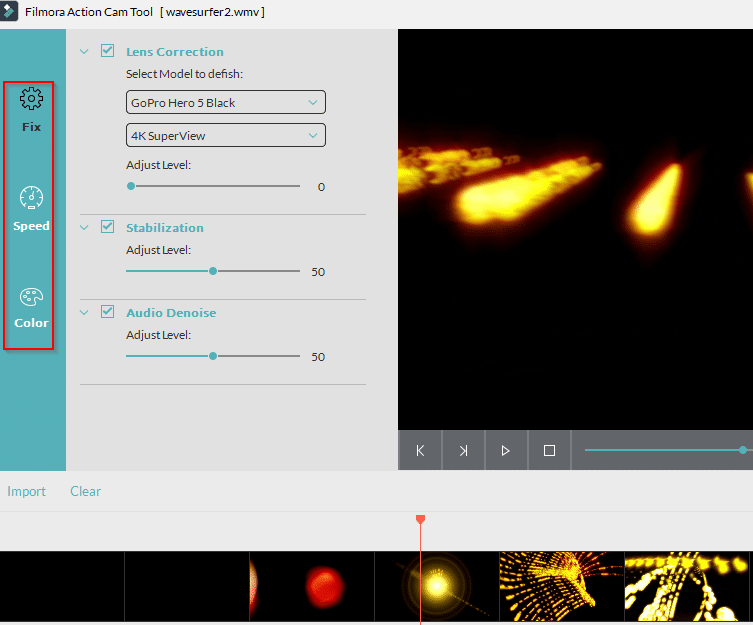
Task: Select the yellow bokeh lights thumbnail
Action: (687, 586)
